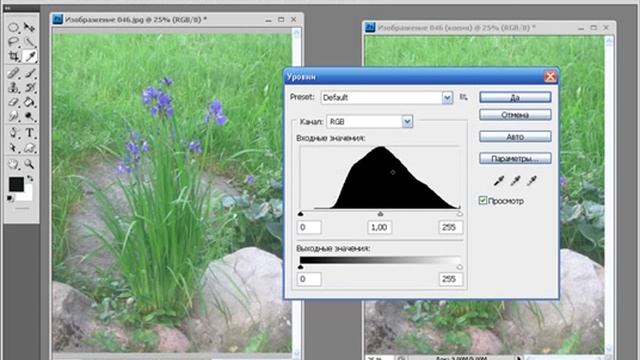Image resolution: width=640 pixels, height=360 pixels.
Task: Swap foreground and background colors
Action: [x=30, y=179]
